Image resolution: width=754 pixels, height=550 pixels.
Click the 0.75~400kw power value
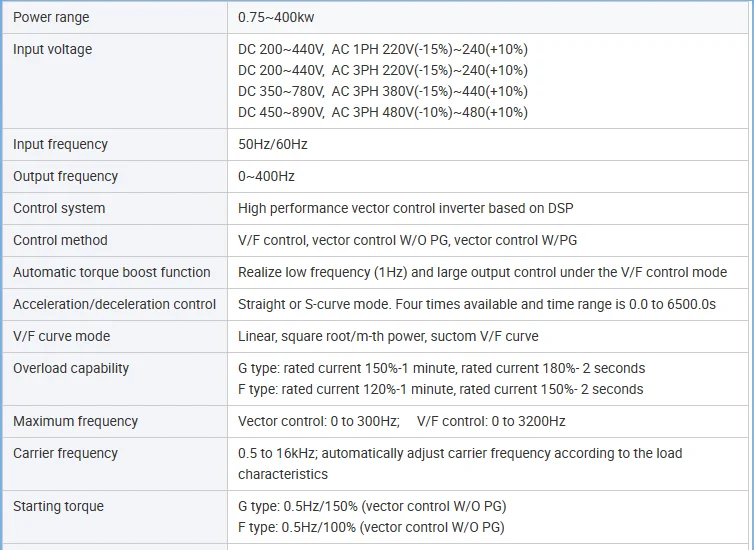276,17
